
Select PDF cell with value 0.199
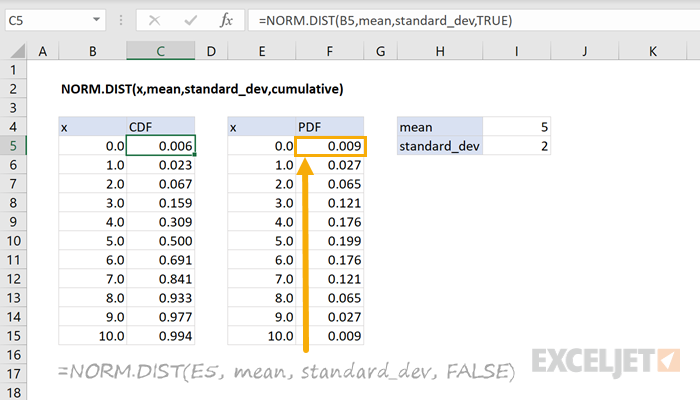coord(329,241)
